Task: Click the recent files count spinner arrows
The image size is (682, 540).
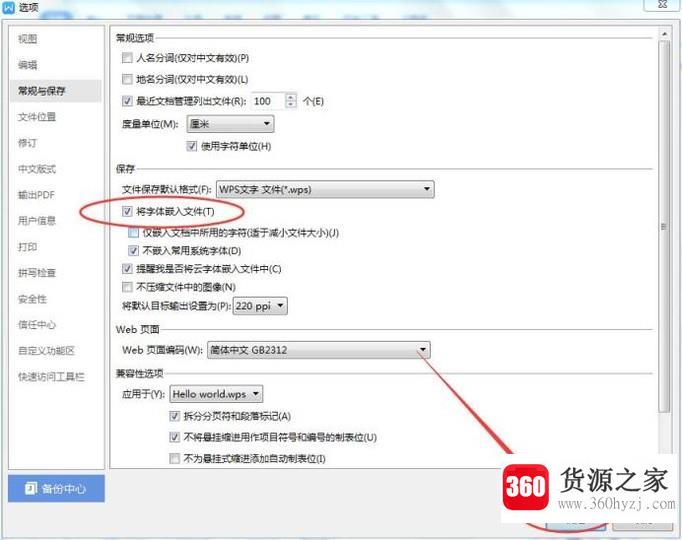Action: tap(291, 101)
